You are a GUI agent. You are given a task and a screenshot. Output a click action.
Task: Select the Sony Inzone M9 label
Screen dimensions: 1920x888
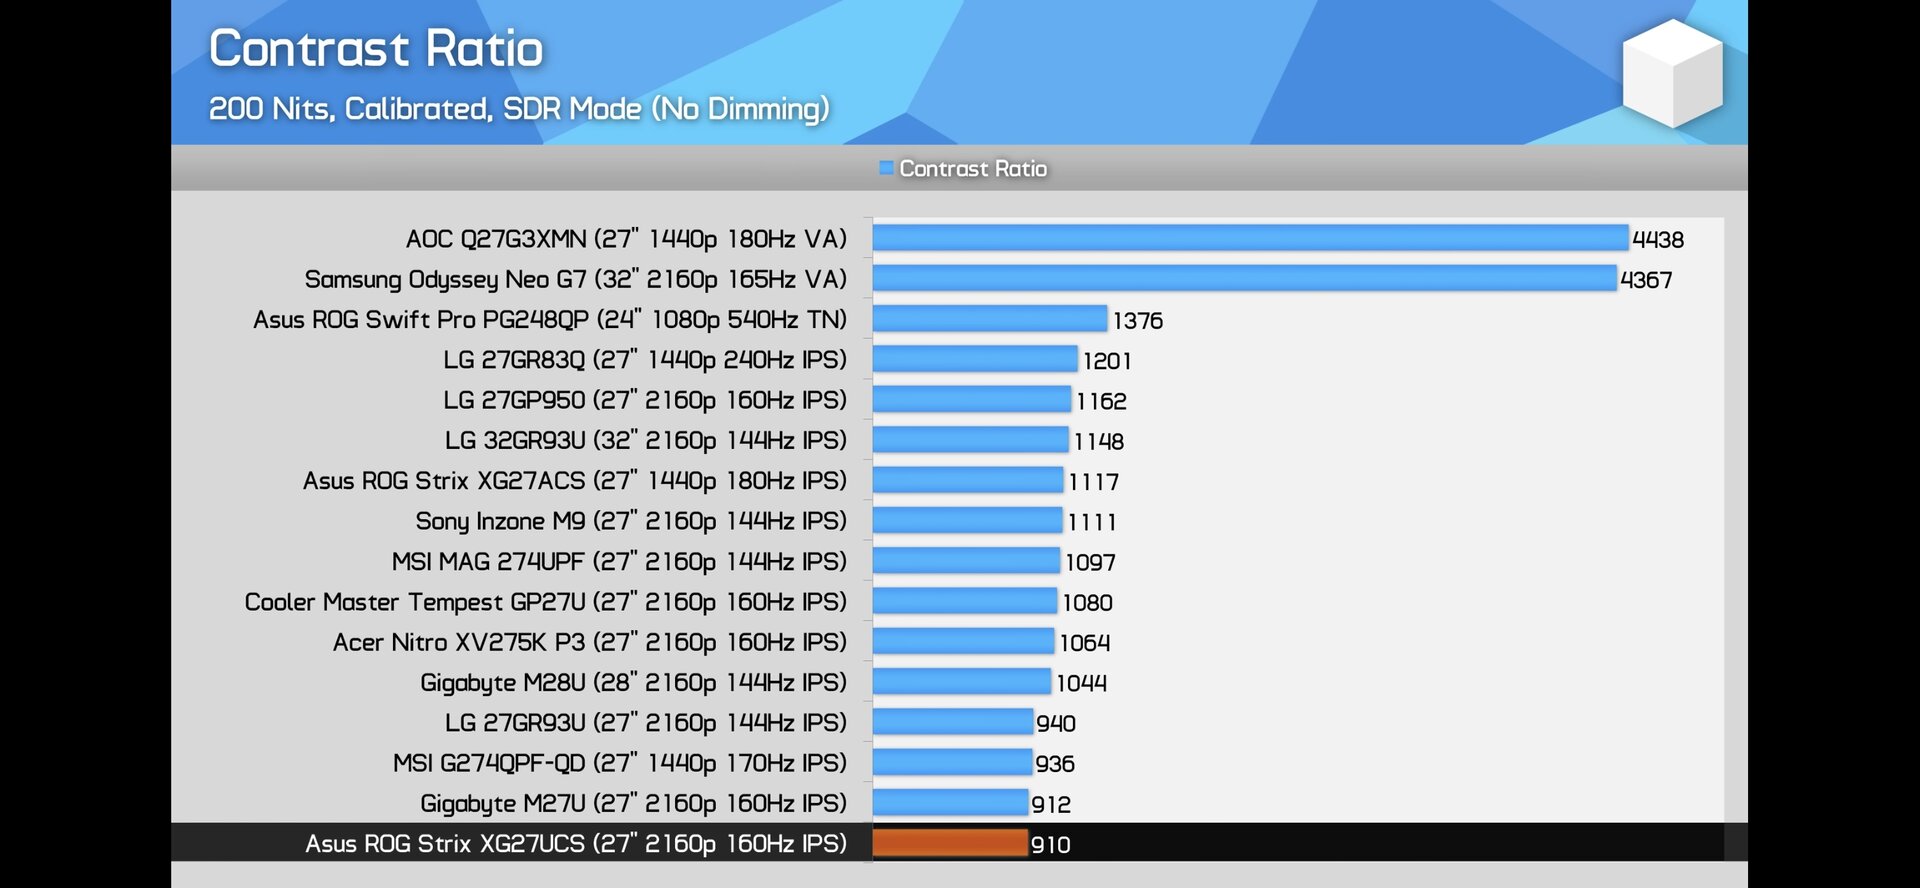(x=631, y=521)
